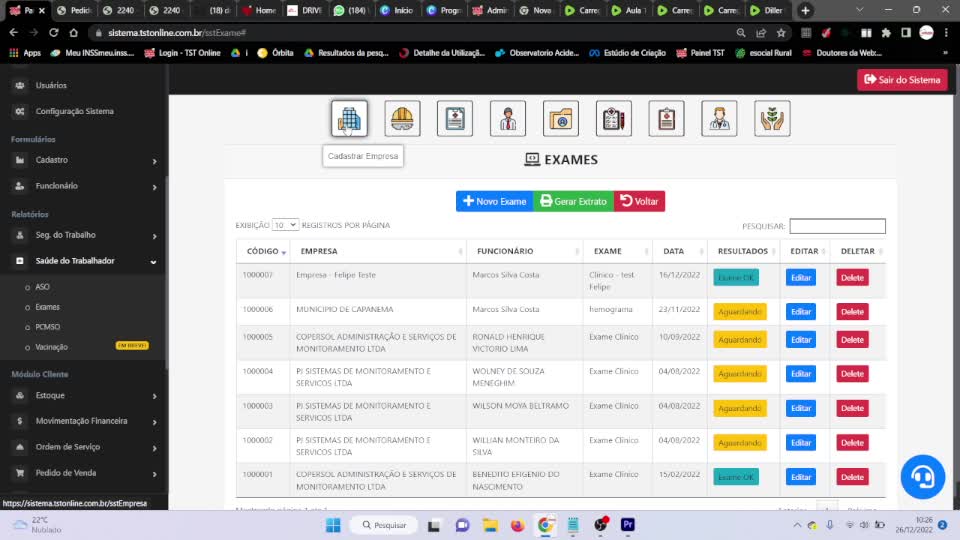The image size is (960, 540).
Task: Open the medical clipboard icon
Action: (x=666, y=118)
